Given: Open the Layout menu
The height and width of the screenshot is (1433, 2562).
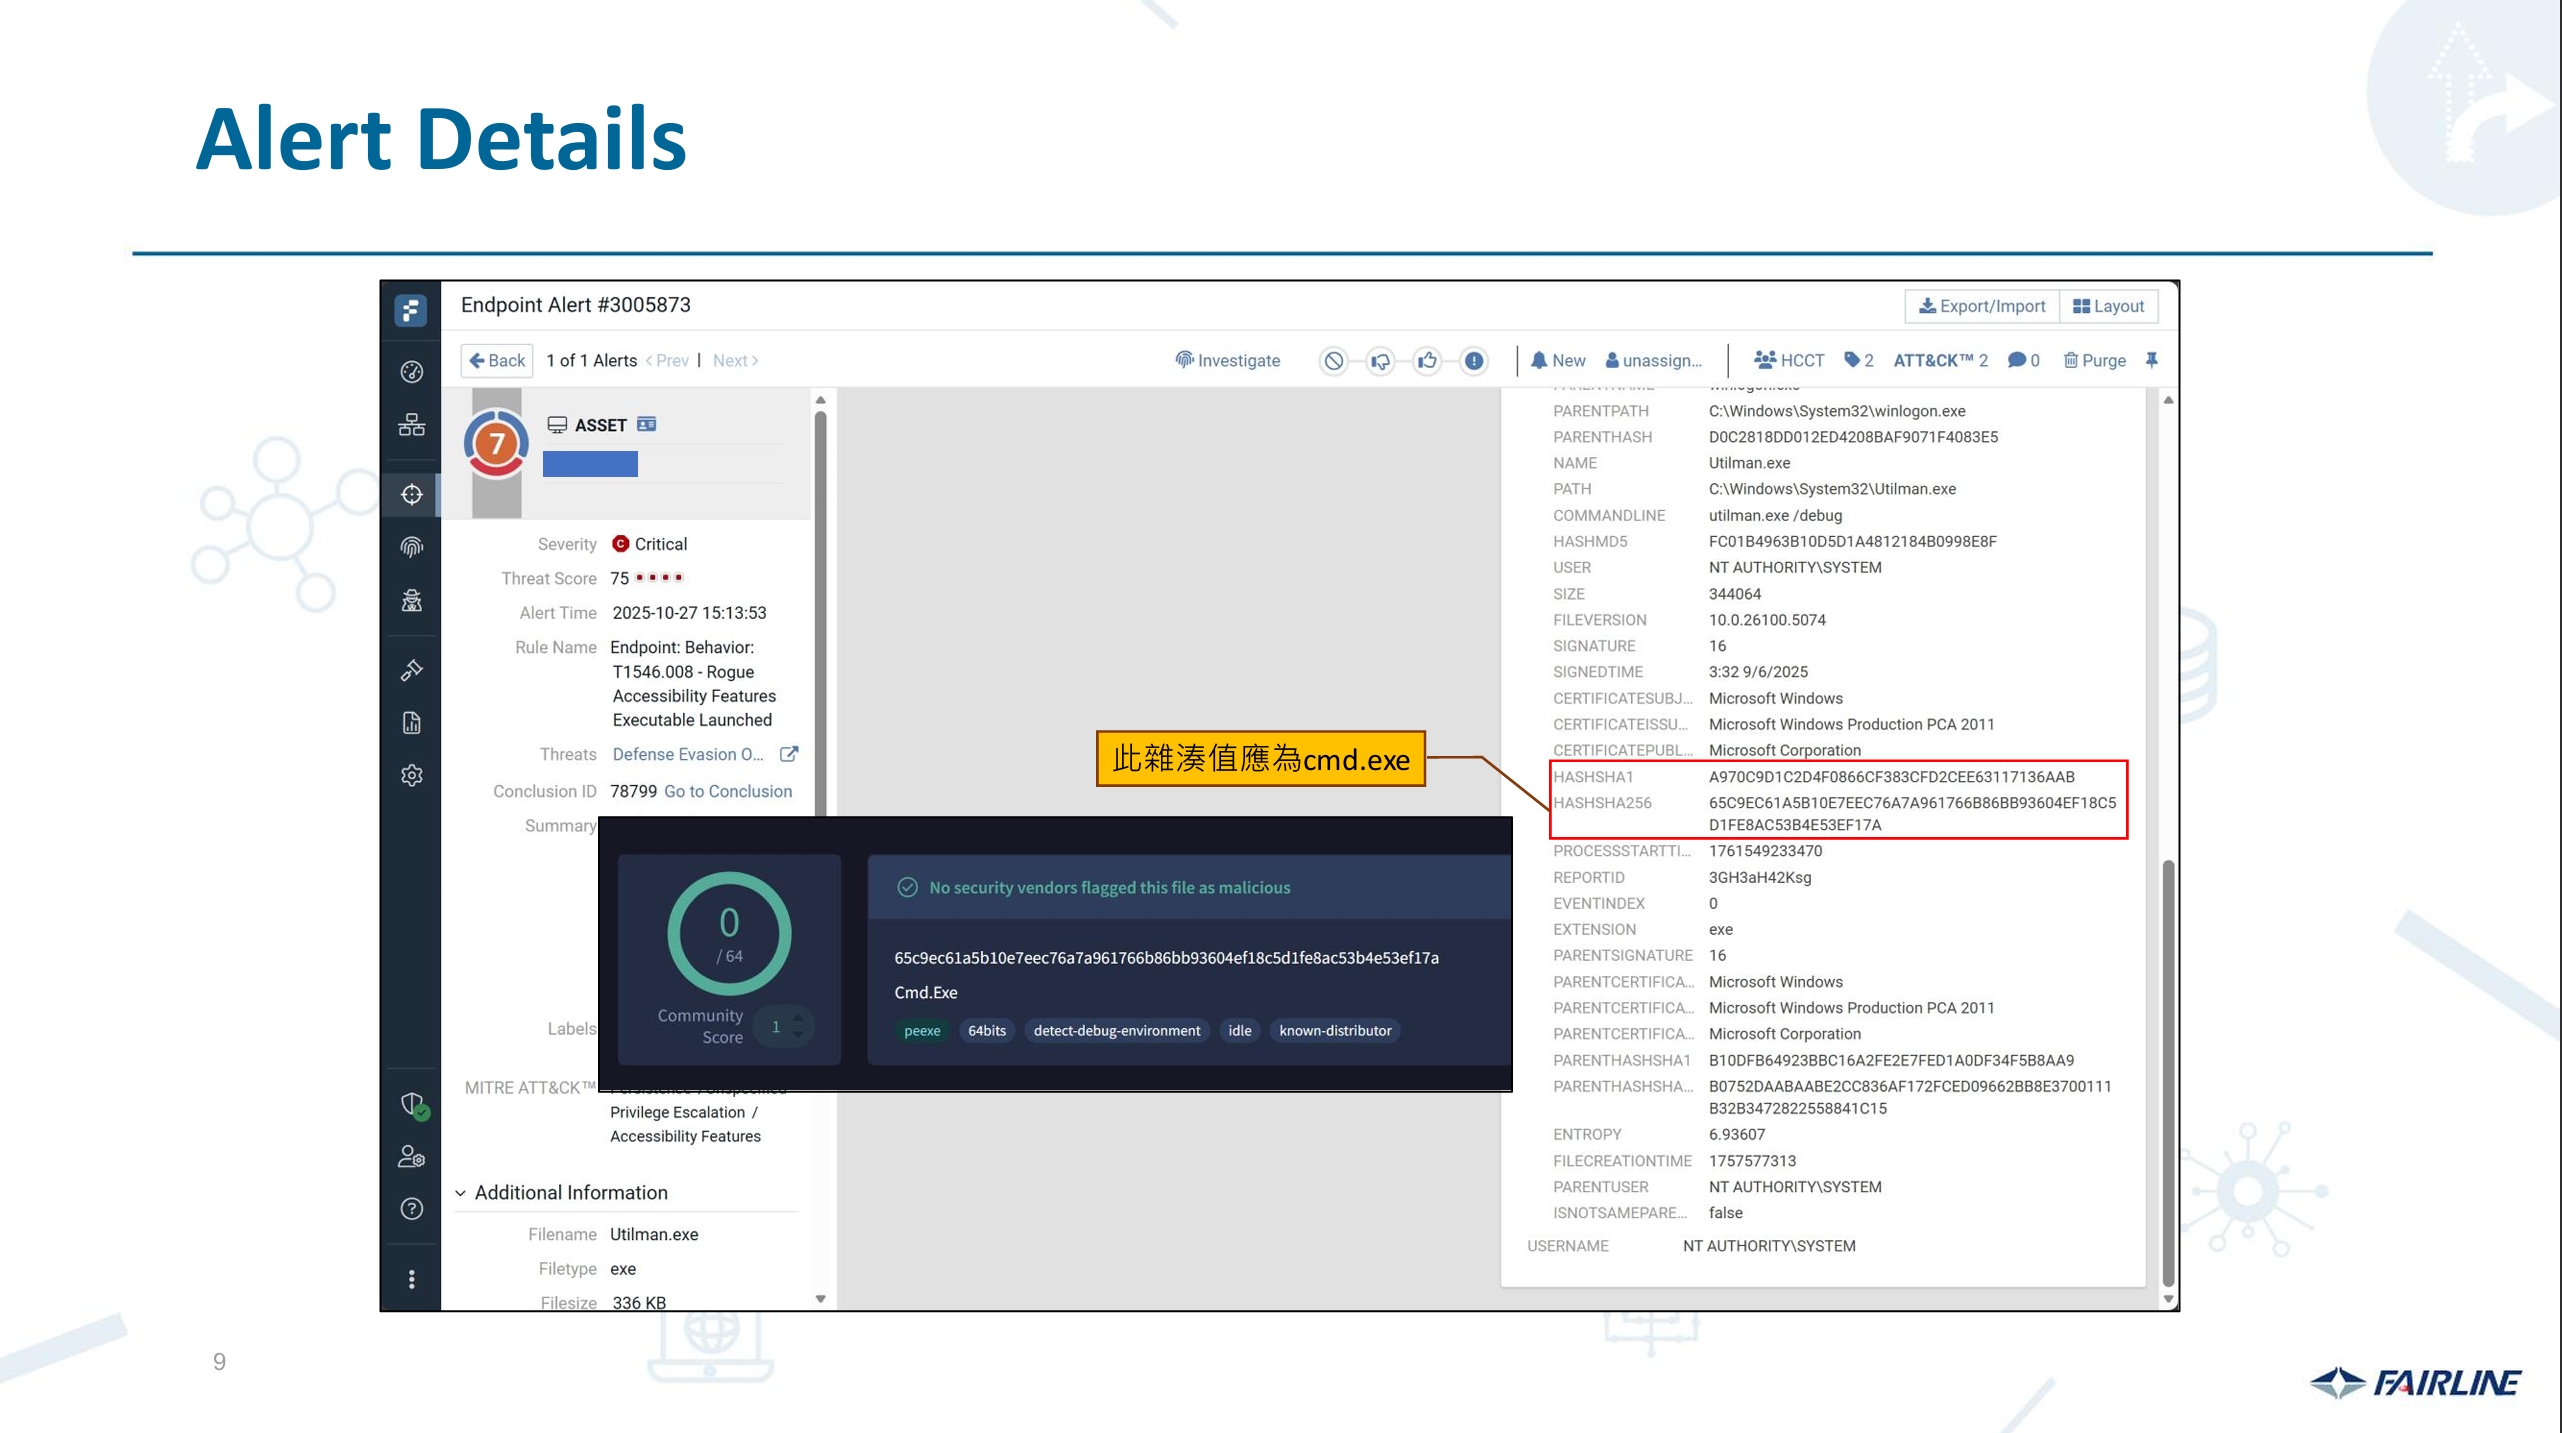Looking at the screenshot, I should click(2108, 306).
